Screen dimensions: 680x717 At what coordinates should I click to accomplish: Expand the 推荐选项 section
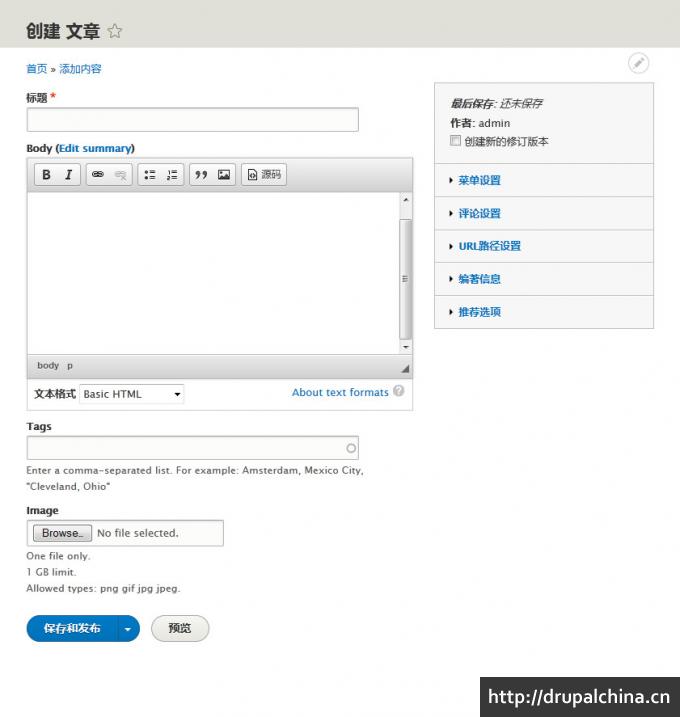[x=479, y=312]
